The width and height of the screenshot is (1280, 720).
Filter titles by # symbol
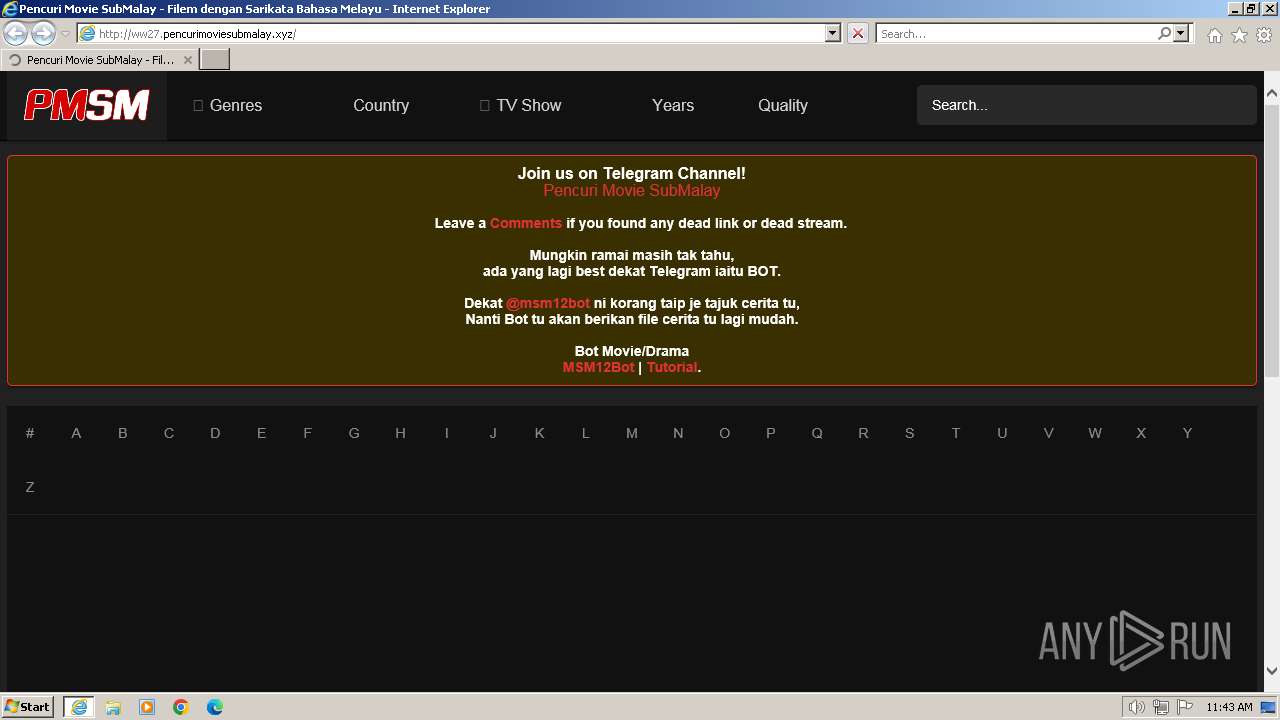(30, 433)
